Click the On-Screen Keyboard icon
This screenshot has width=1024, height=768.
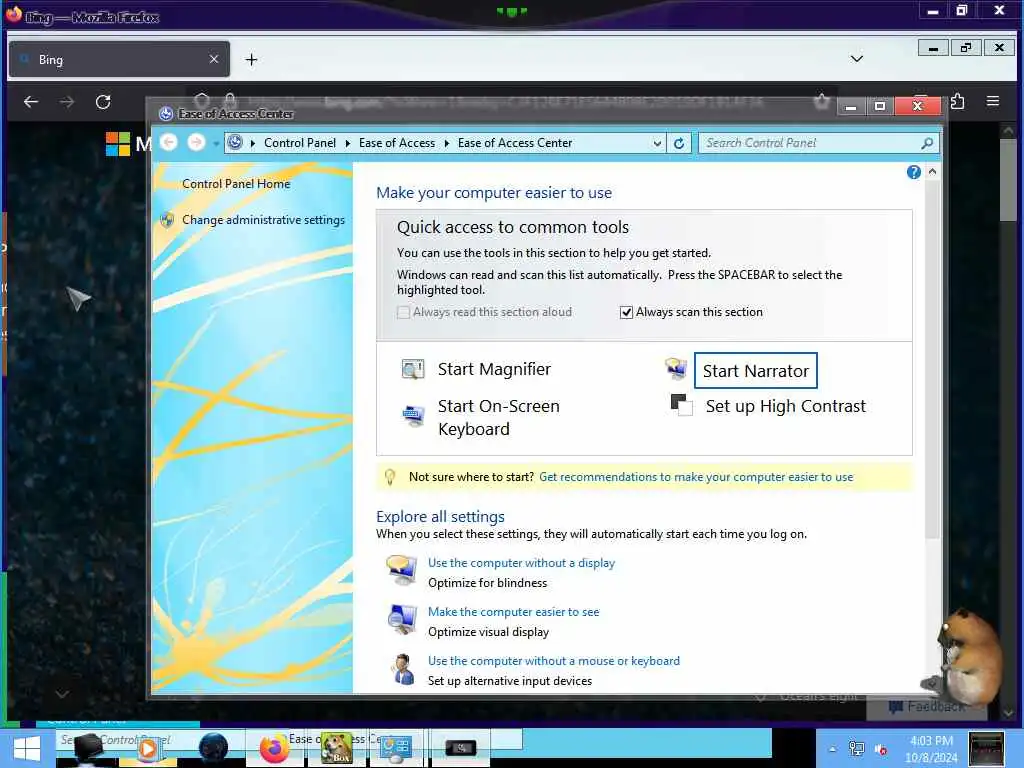pyautogui.click(x=413, y=415)
